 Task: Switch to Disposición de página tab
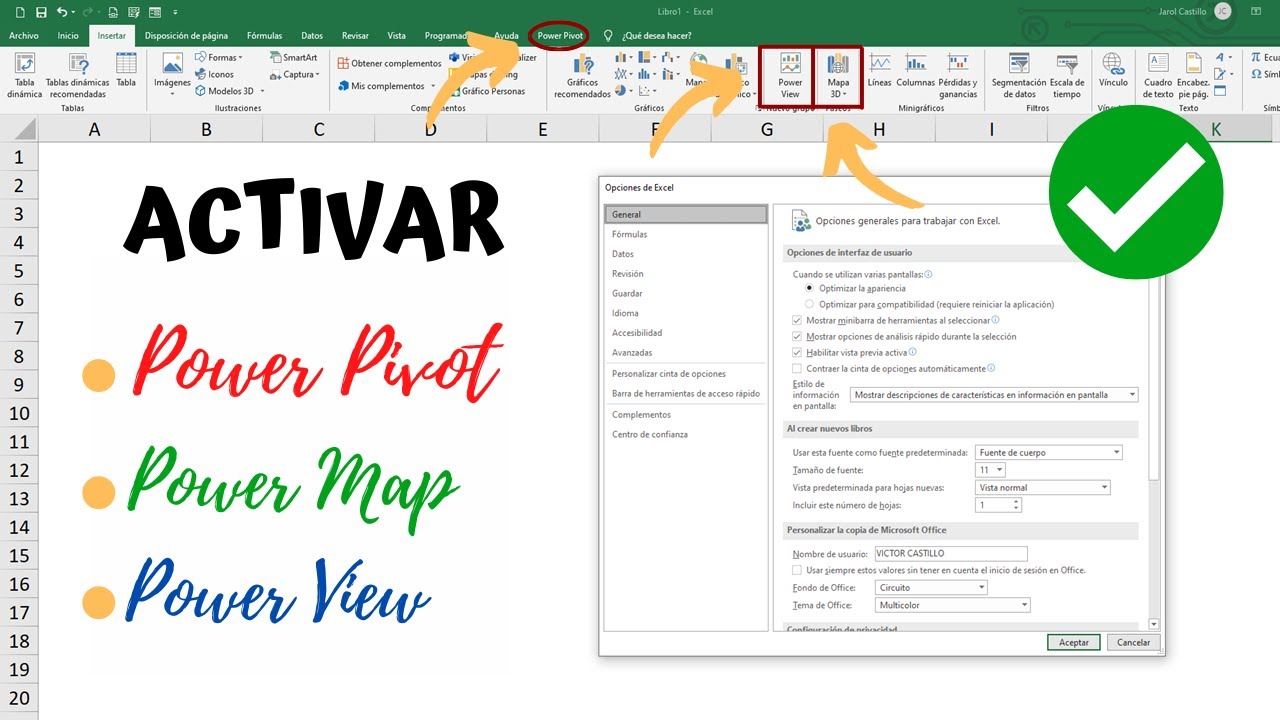[187, 35]
